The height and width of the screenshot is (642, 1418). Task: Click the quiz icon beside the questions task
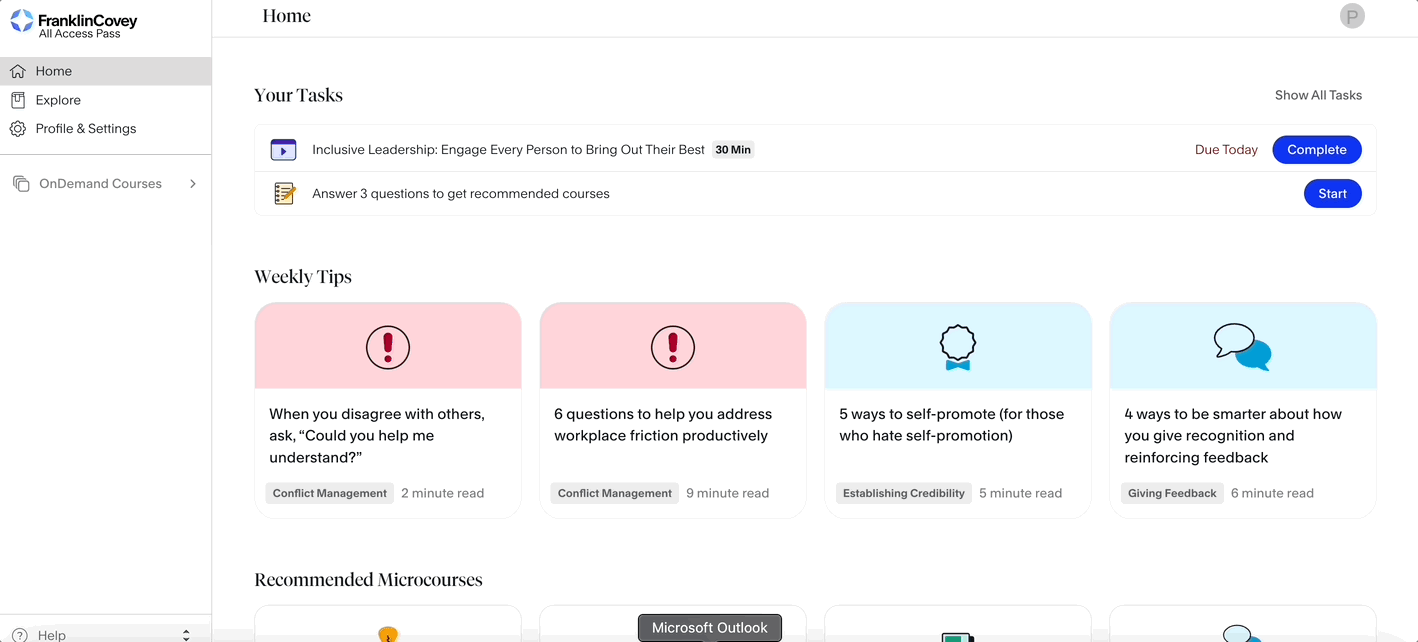click(284, 193)
